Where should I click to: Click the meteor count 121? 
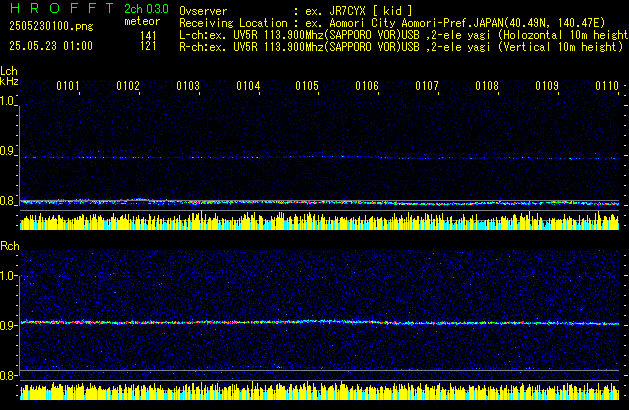click(x=148, y=46)
